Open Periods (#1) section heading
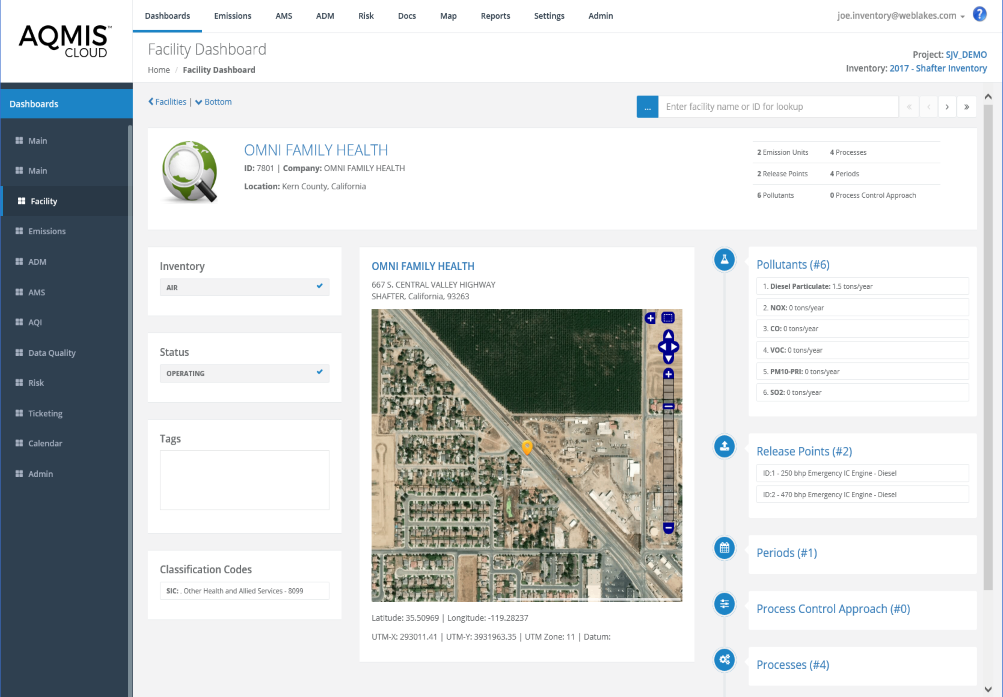1003x697 pixels. coord(787,553)
